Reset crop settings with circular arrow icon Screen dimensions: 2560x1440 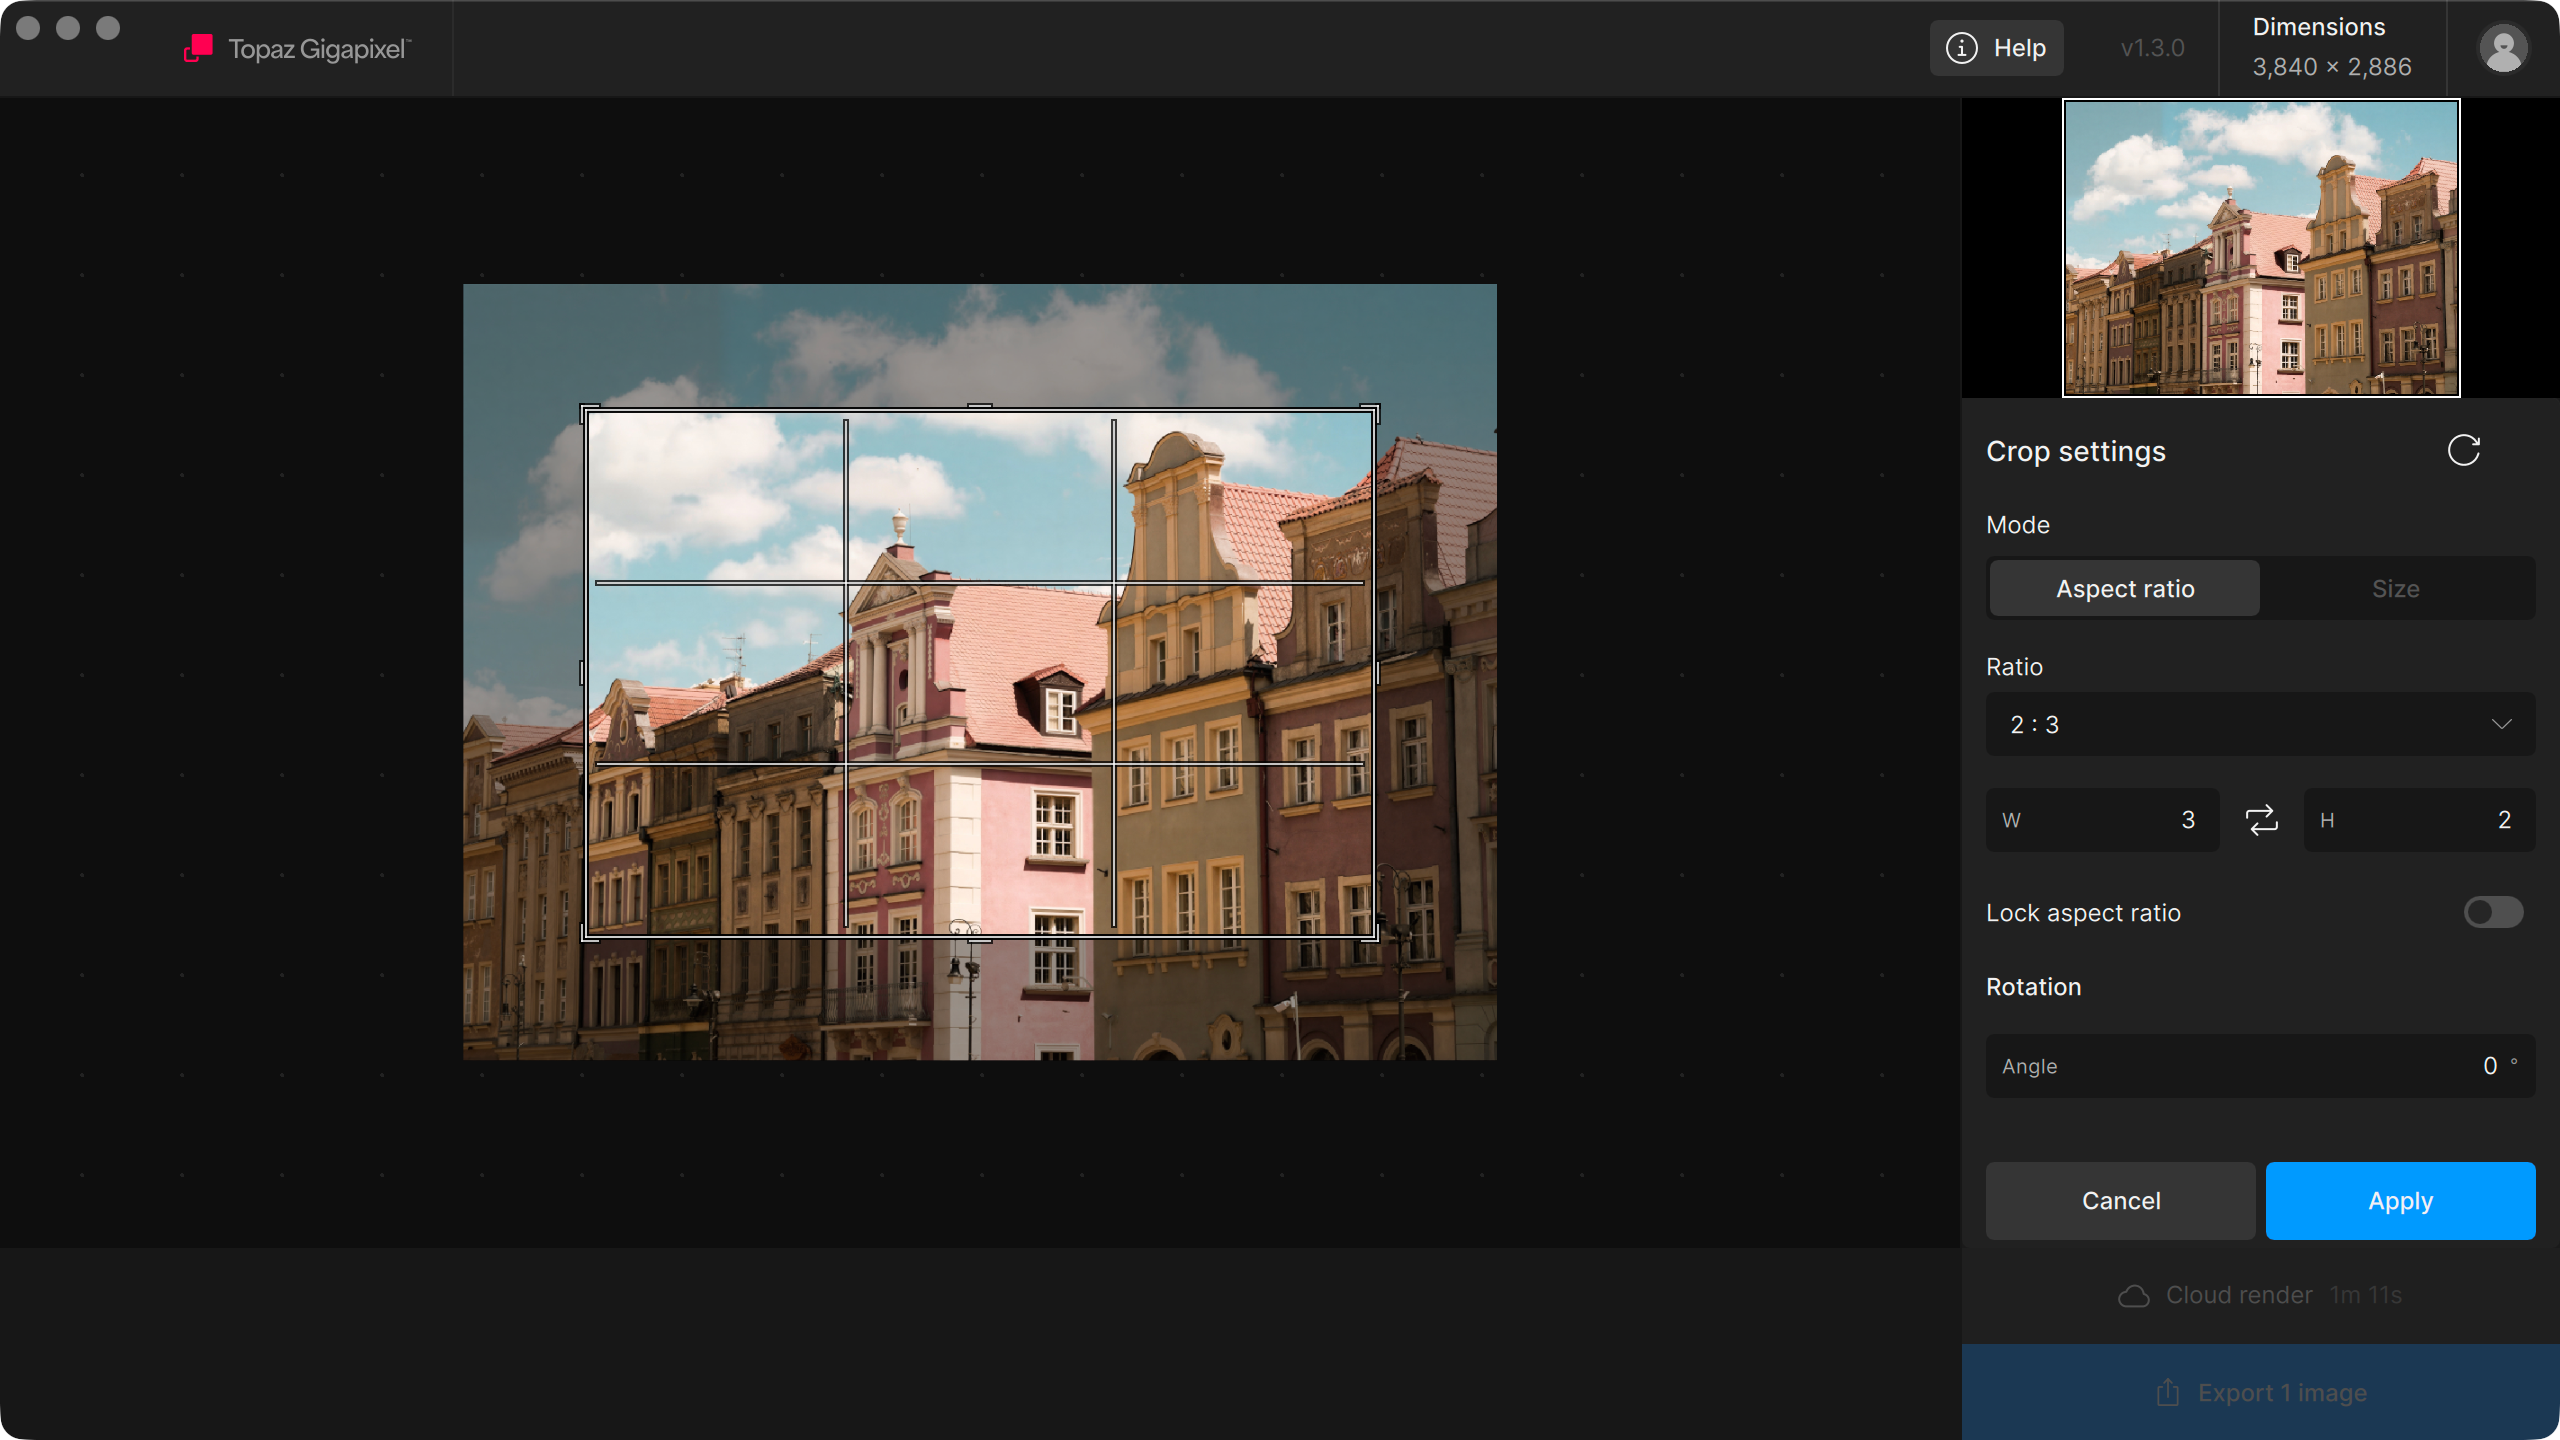2464,451
